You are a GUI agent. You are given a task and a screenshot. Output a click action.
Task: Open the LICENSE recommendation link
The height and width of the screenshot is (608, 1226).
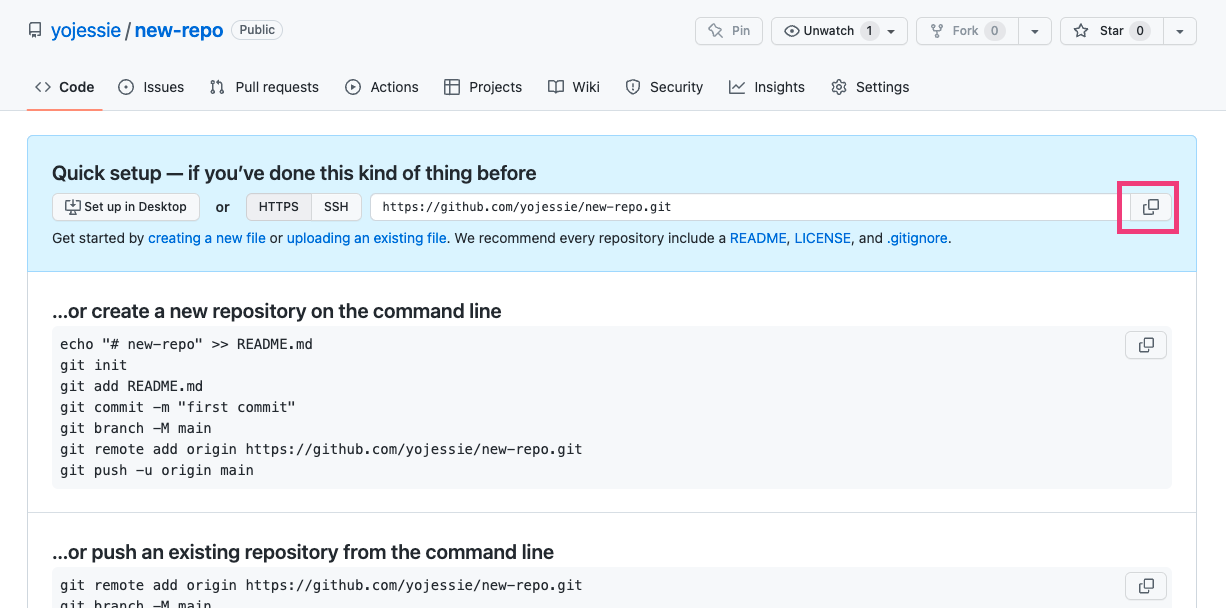(x=823, y=239)
